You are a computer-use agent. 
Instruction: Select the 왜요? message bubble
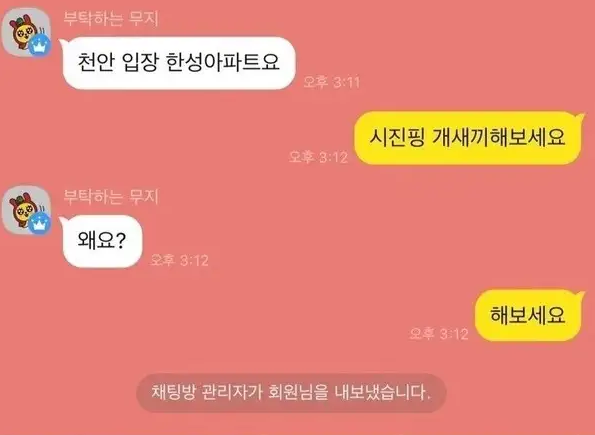click(x=102, y=241)
